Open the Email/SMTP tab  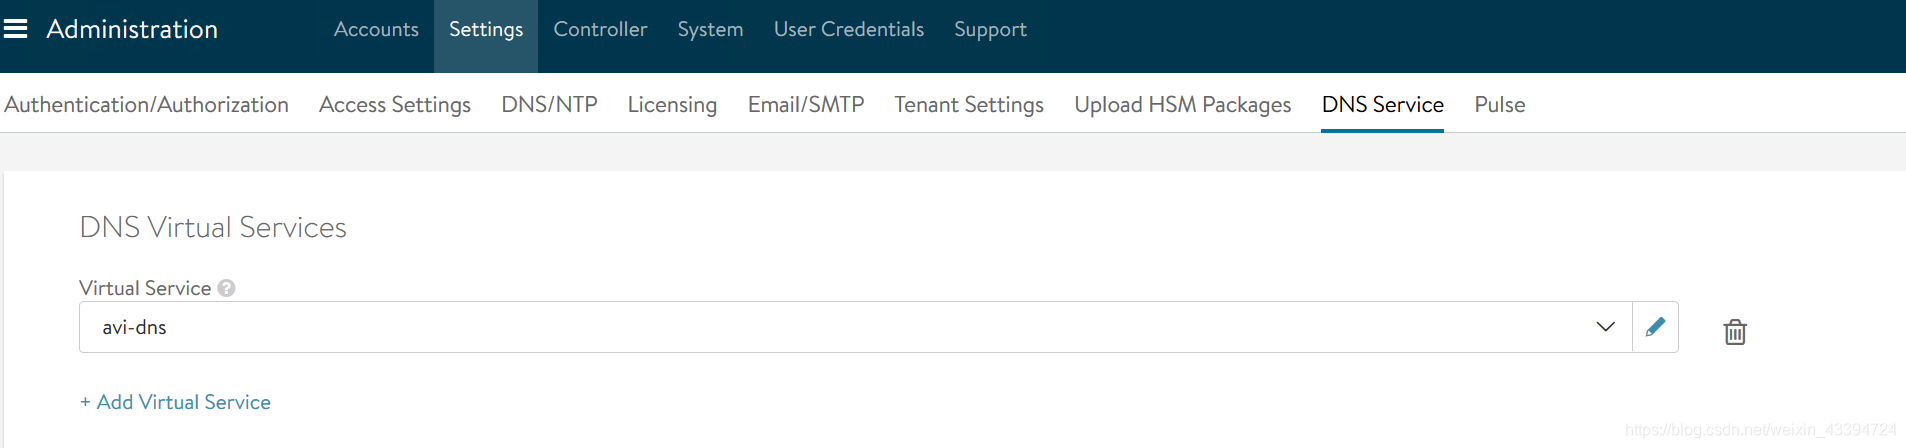point(806,104)
